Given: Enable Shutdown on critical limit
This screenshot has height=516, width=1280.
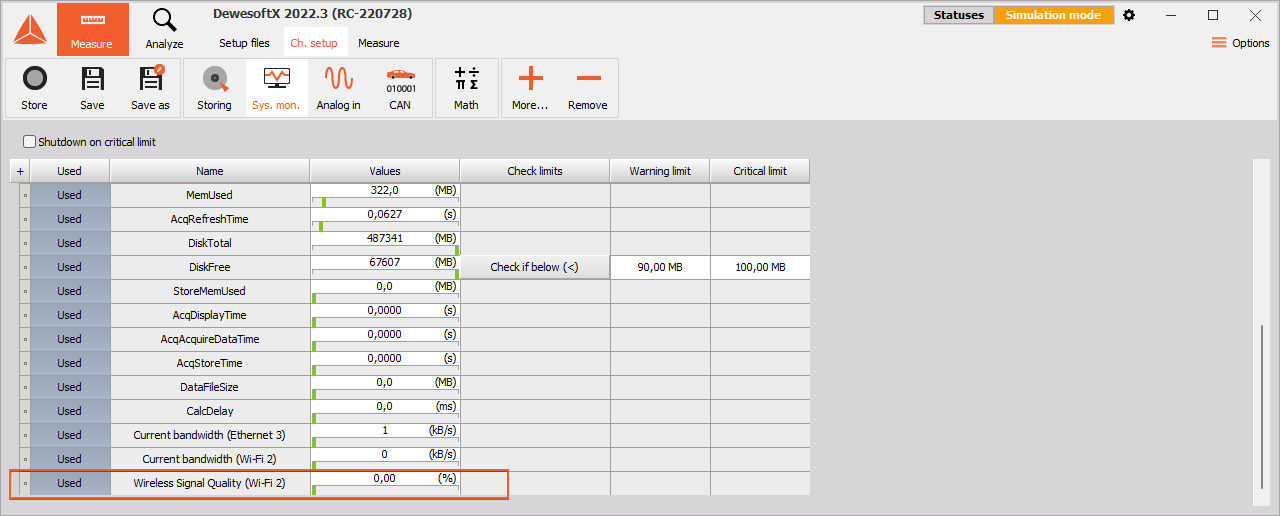Looking at the screenshot, I should click(29, 142).
